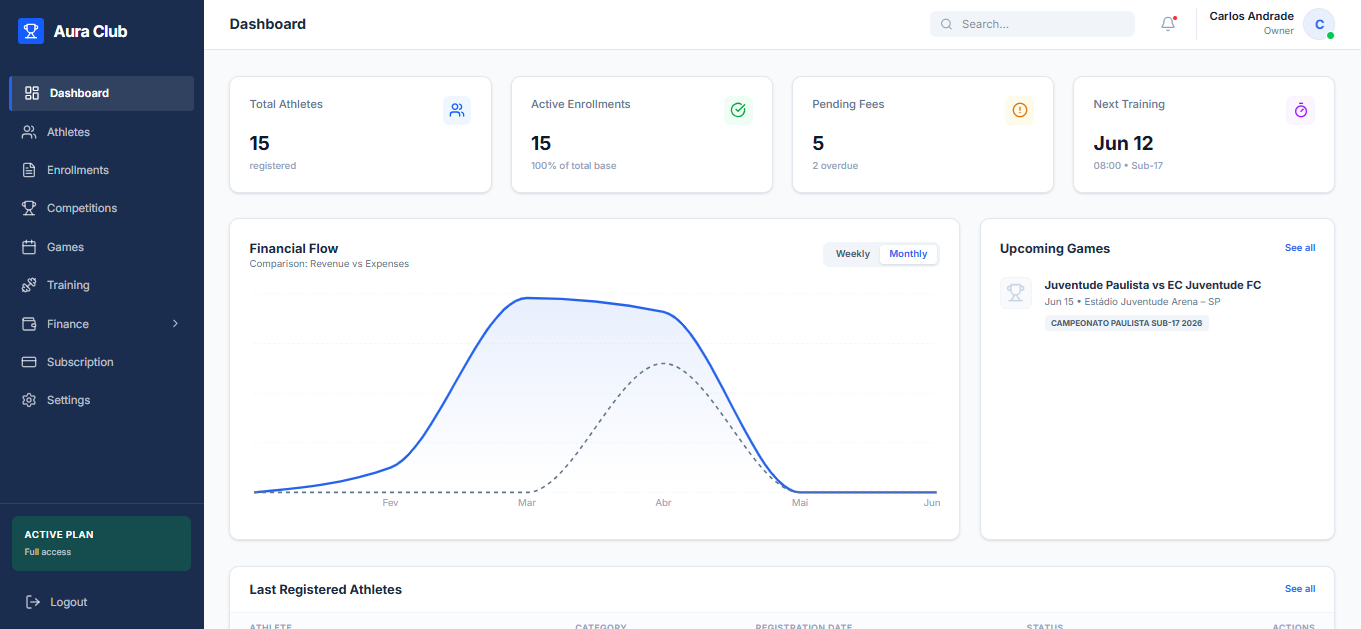Switch the chart to Monthly view

tap(908, 254)
